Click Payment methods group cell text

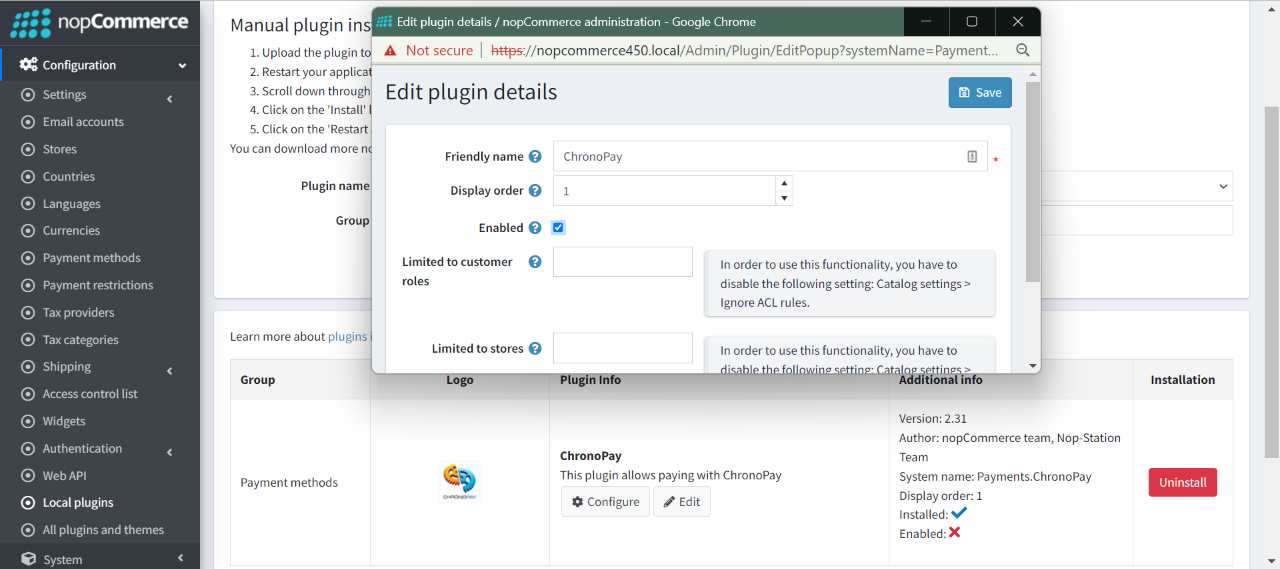(289, 483)
